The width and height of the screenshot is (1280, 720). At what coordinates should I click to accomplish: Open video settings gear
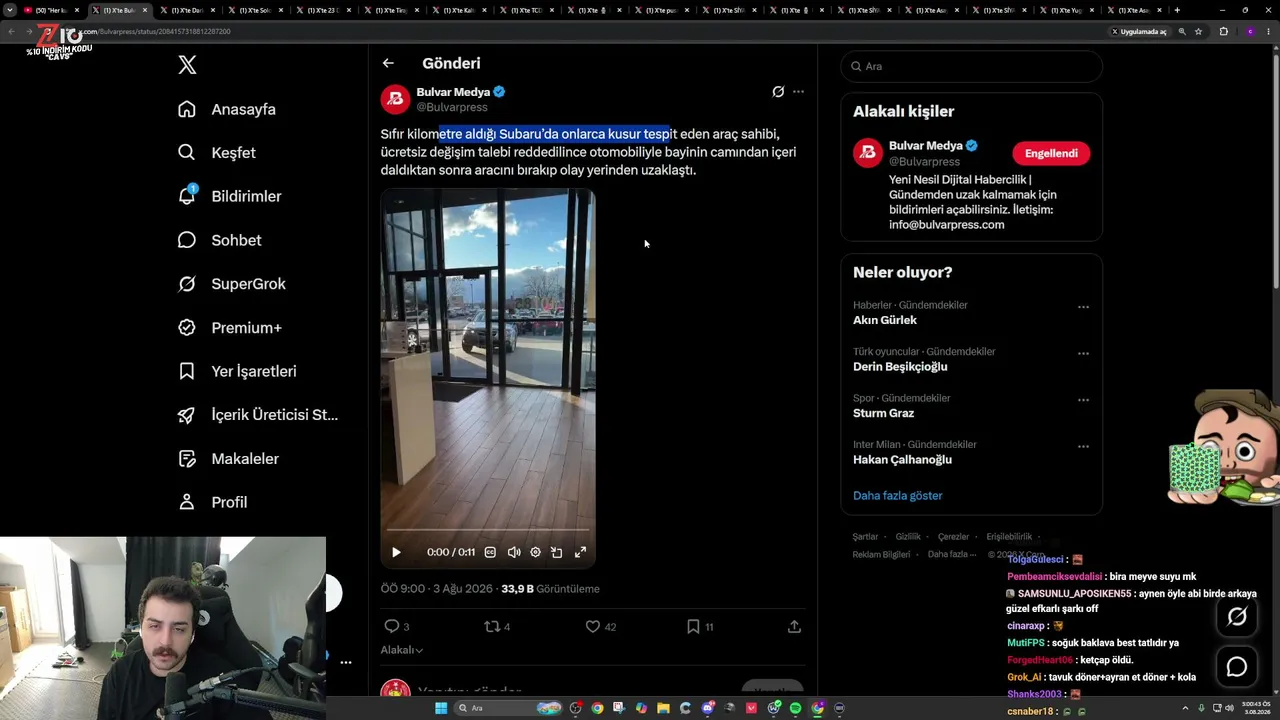pyautogui.click(x=535, y=552)
